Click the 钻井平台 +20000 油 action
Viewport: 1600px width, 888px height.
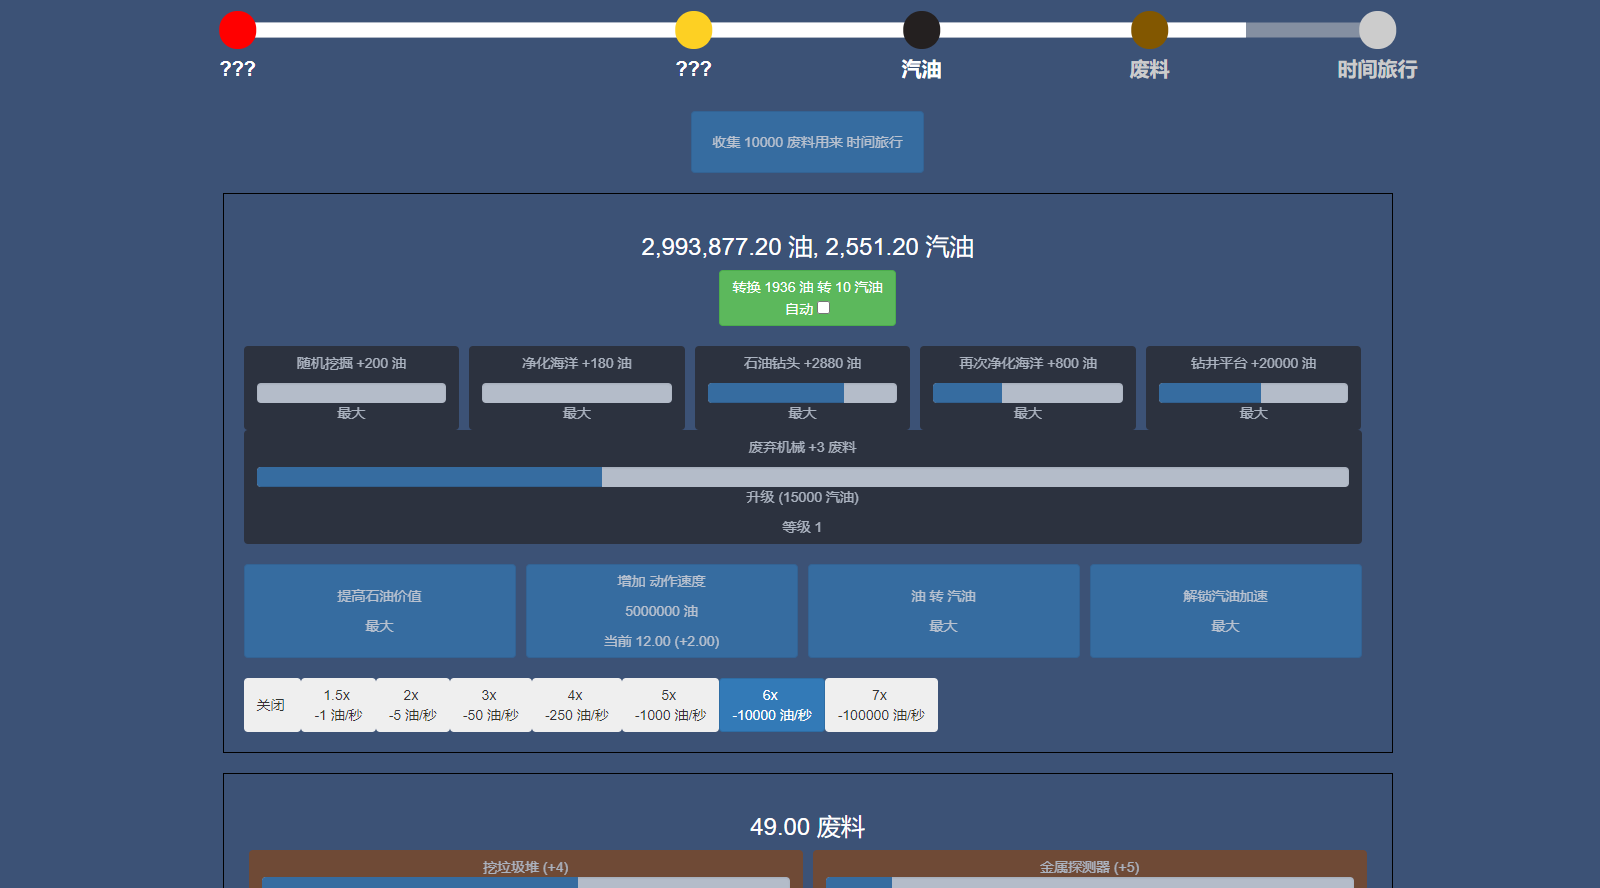[1253, 388]
